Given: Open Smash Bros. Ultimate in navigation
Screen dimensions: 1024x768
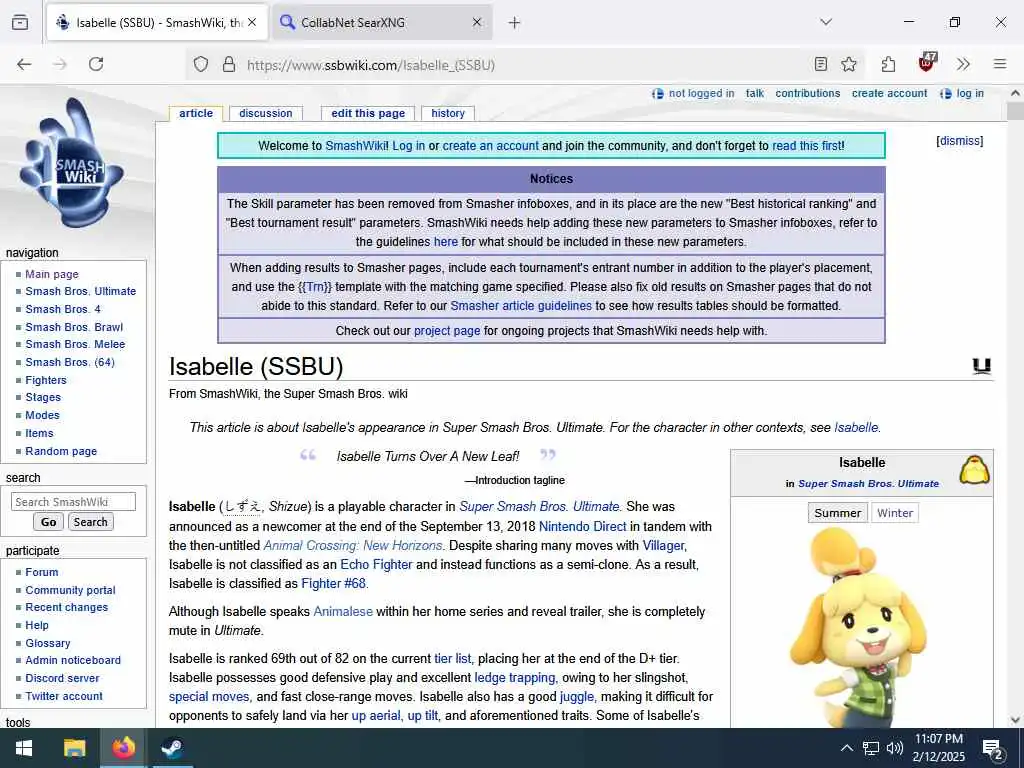Looking at the screenshot, I should [x=80, y=291].
